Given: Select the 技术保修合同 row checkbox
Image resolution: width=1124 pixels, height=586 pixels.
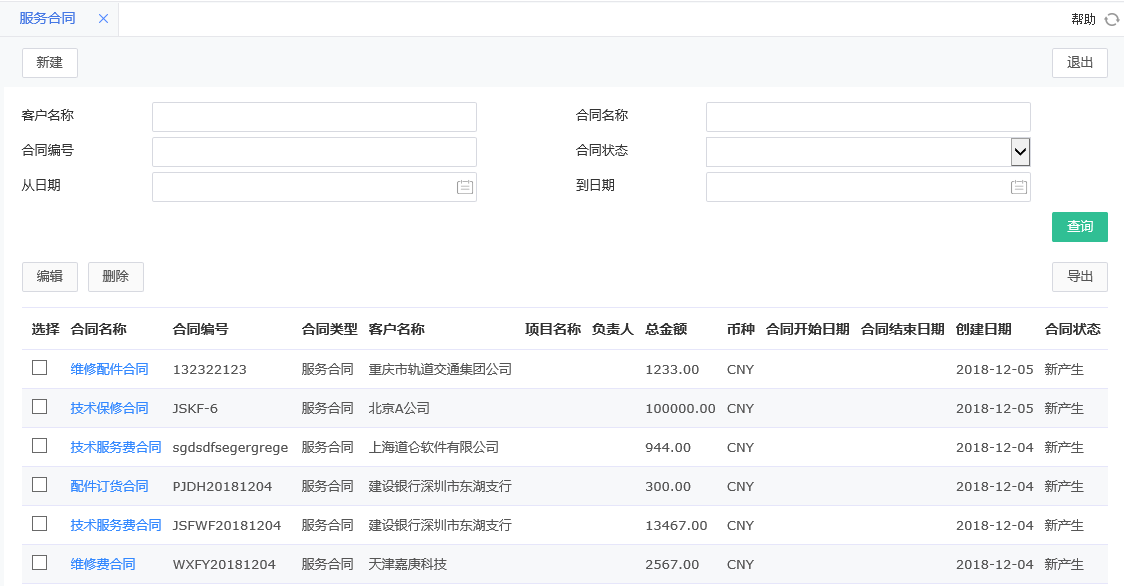Looking at the screenshot, I should [x=39, y=407].
